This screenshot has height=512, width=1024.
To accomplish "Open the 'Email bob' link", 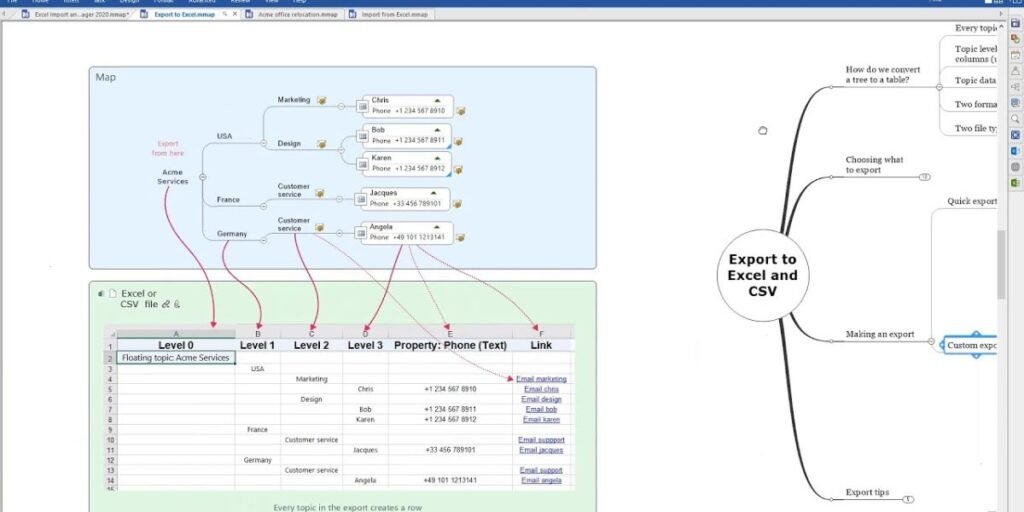I will click(x=541, y=409).
